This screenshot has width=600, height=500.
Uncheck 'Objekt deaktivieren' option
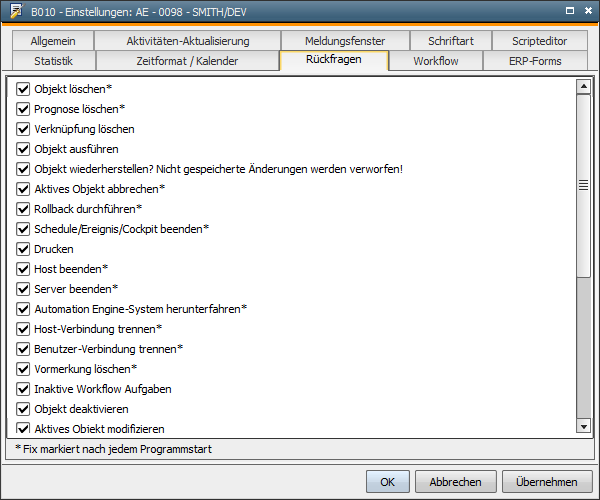point(24,409)
